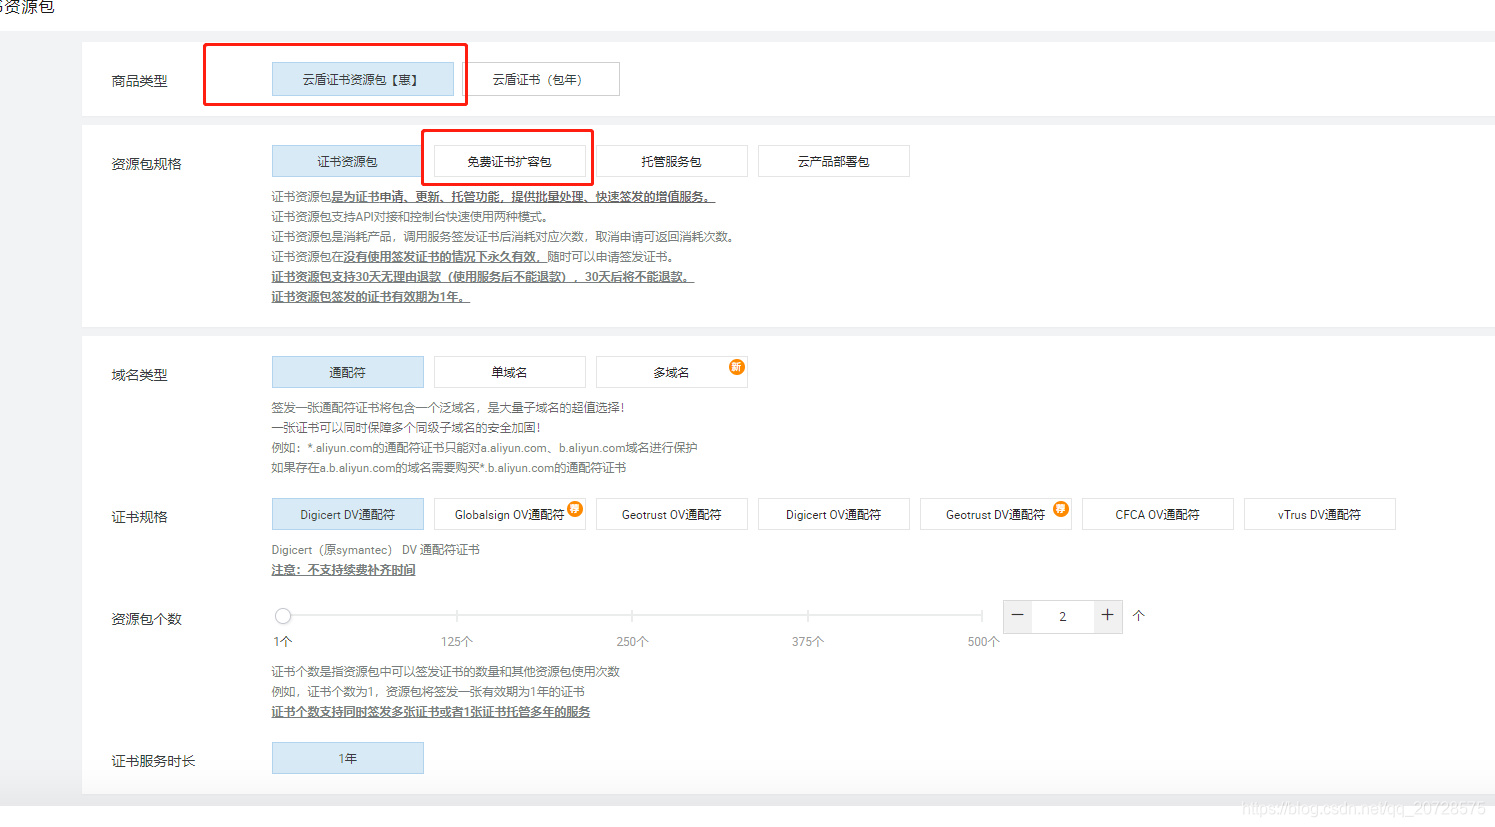The height and width of the screenshot is (827, 1495).
Task: Click the 125个 slider tick label
Action: 457,641
